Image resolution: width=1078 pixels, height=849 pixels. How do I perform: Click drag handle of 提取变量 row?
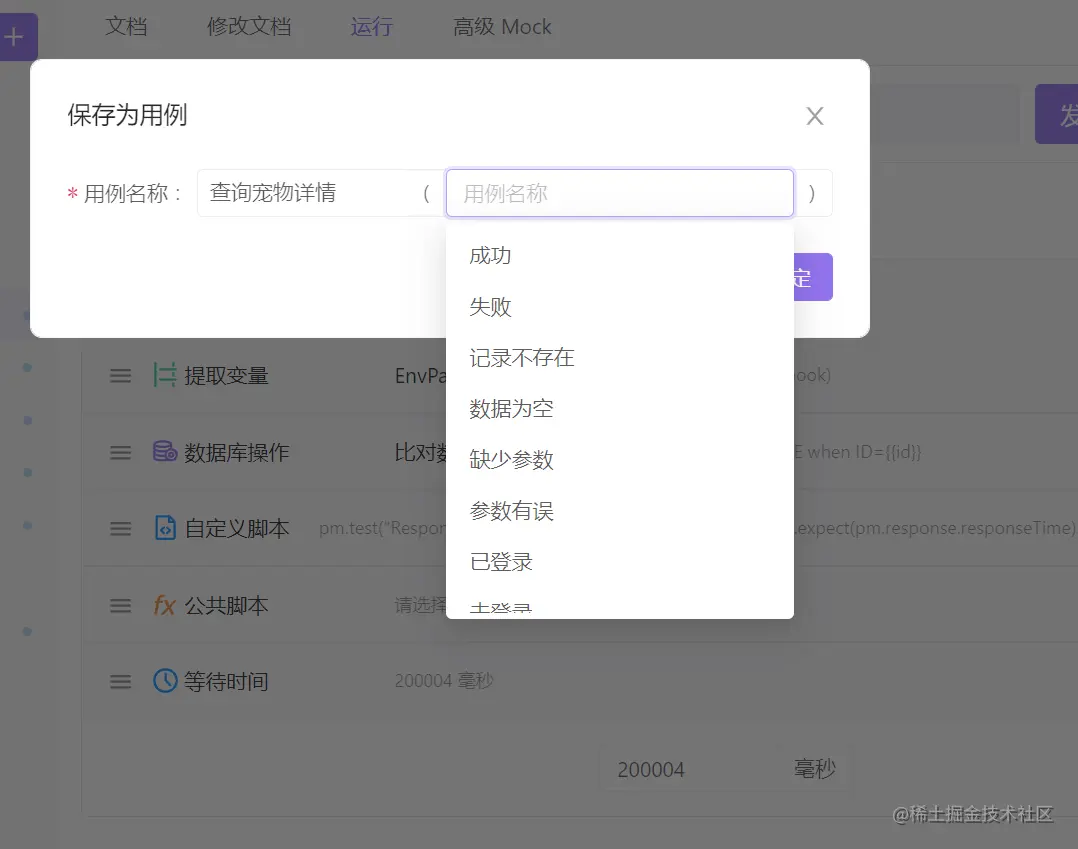pyautogui.click(x=120, y=376)
